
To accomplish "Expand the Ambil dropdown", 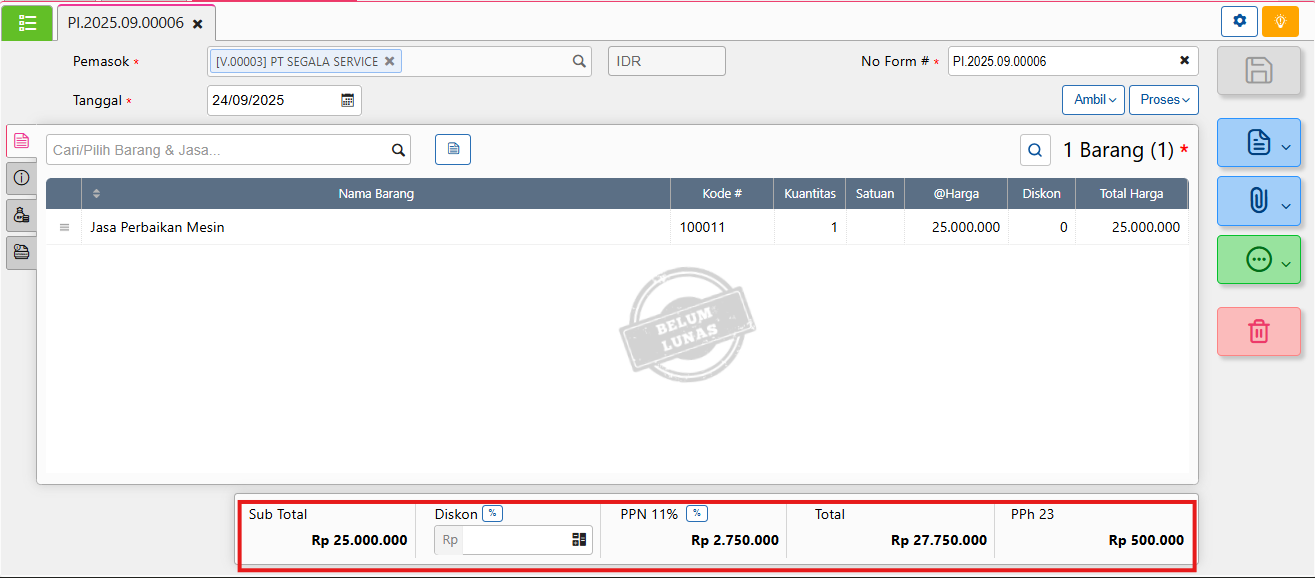I will [1093, 100].
